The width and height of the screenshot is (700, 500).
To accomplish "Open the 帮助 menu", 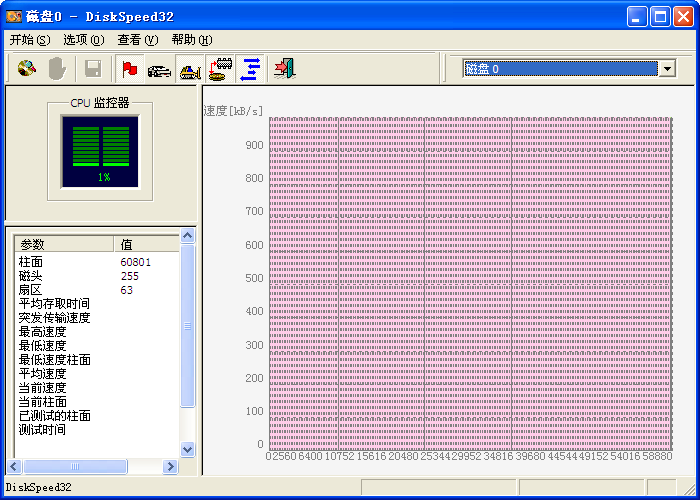I will [191, 40].
